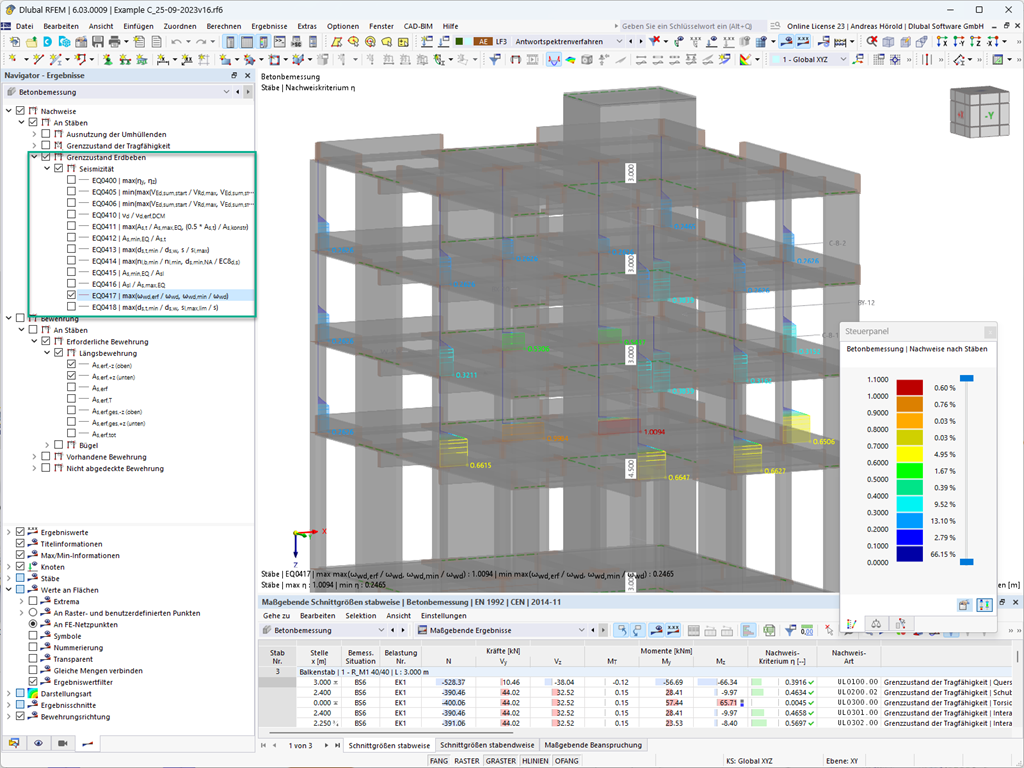Viewport: 1024px width, 768px height.
Task: Click the view in Z direction axis icon
Action: coord(975,41)
